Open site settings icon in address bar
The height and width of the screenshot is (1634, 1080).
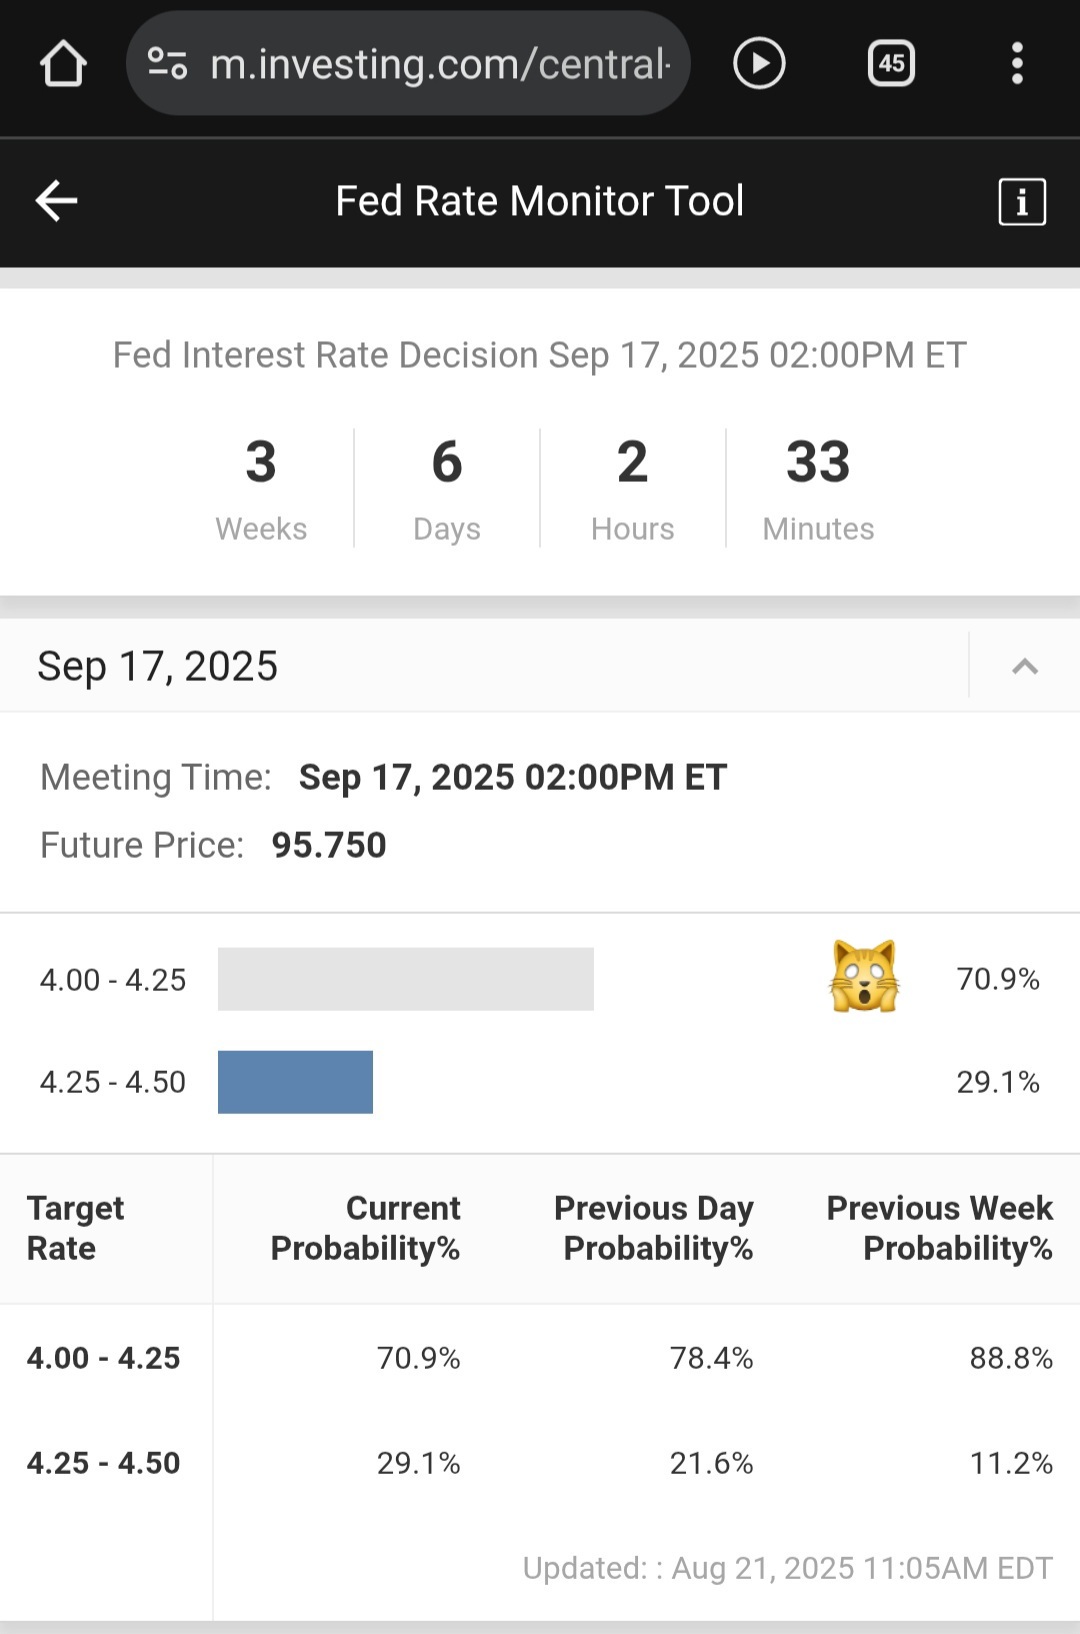pos(167,64)
